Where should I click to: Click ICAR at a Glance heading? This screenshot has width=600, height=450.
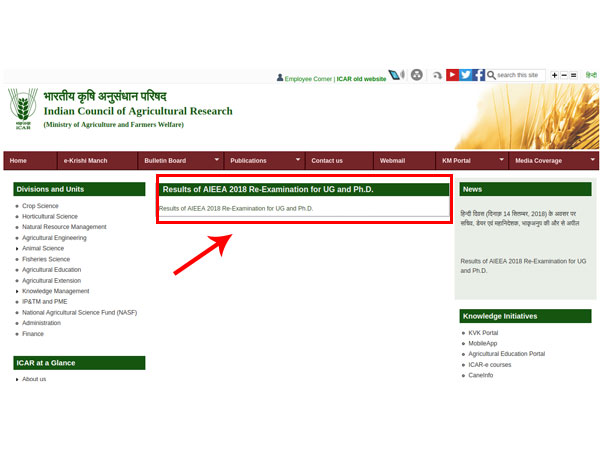tap(79, 363)
